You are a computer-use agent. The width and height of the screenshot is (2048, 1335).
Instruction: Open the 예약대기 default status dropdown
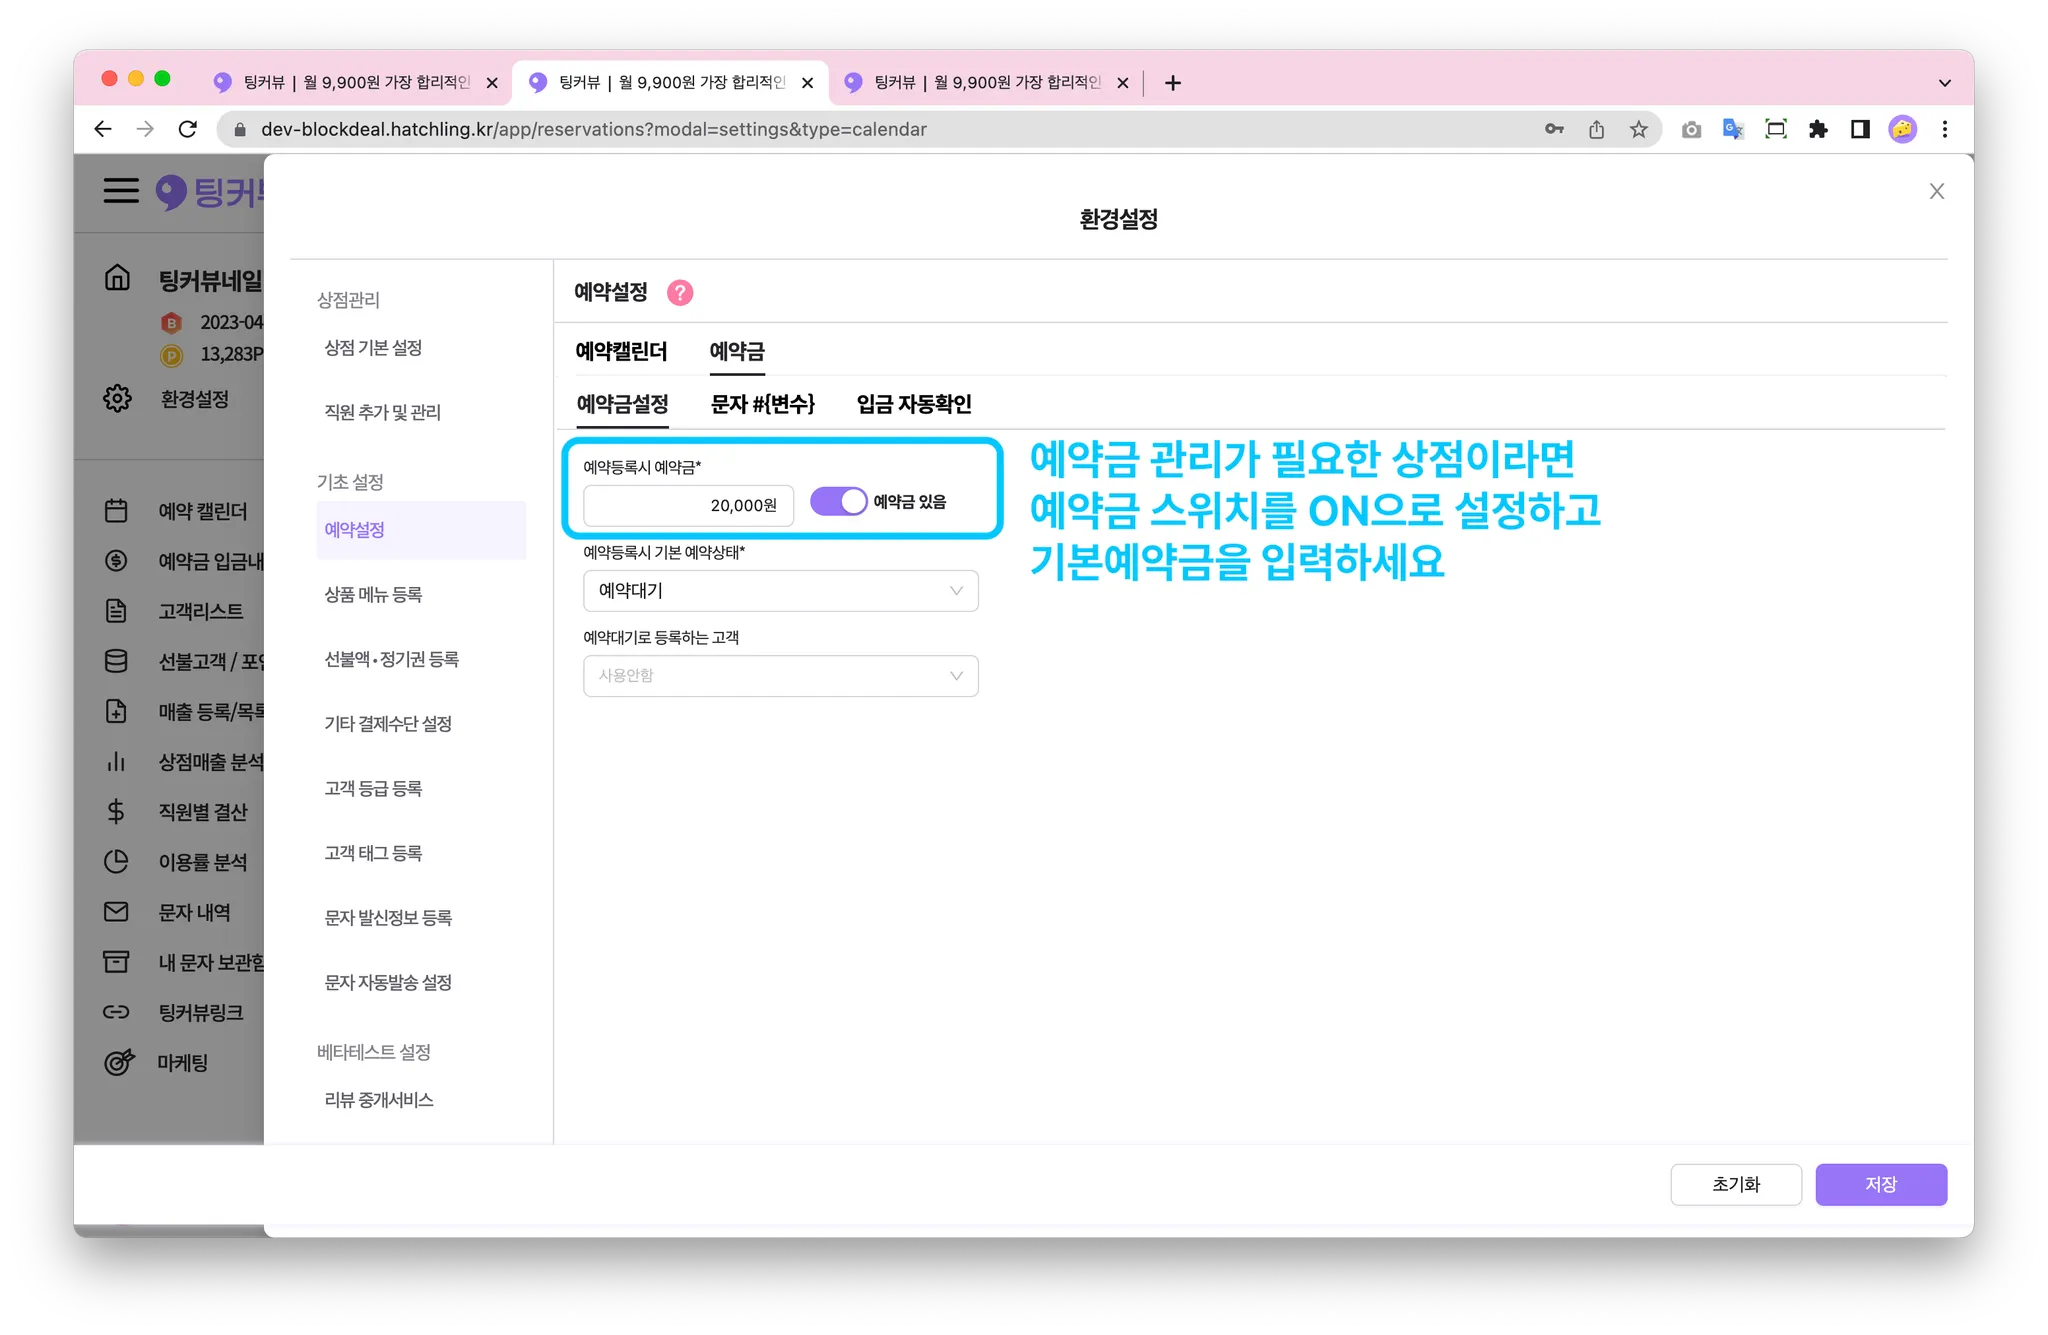(780, 591)
